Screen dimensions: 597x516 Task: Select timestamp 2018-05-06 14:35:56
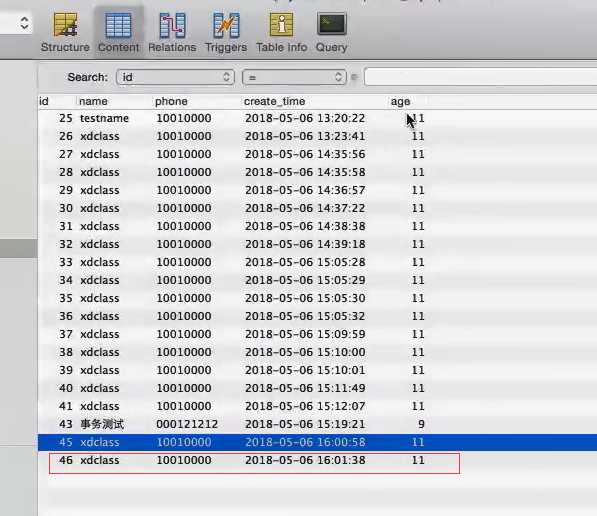coord(305,154)
